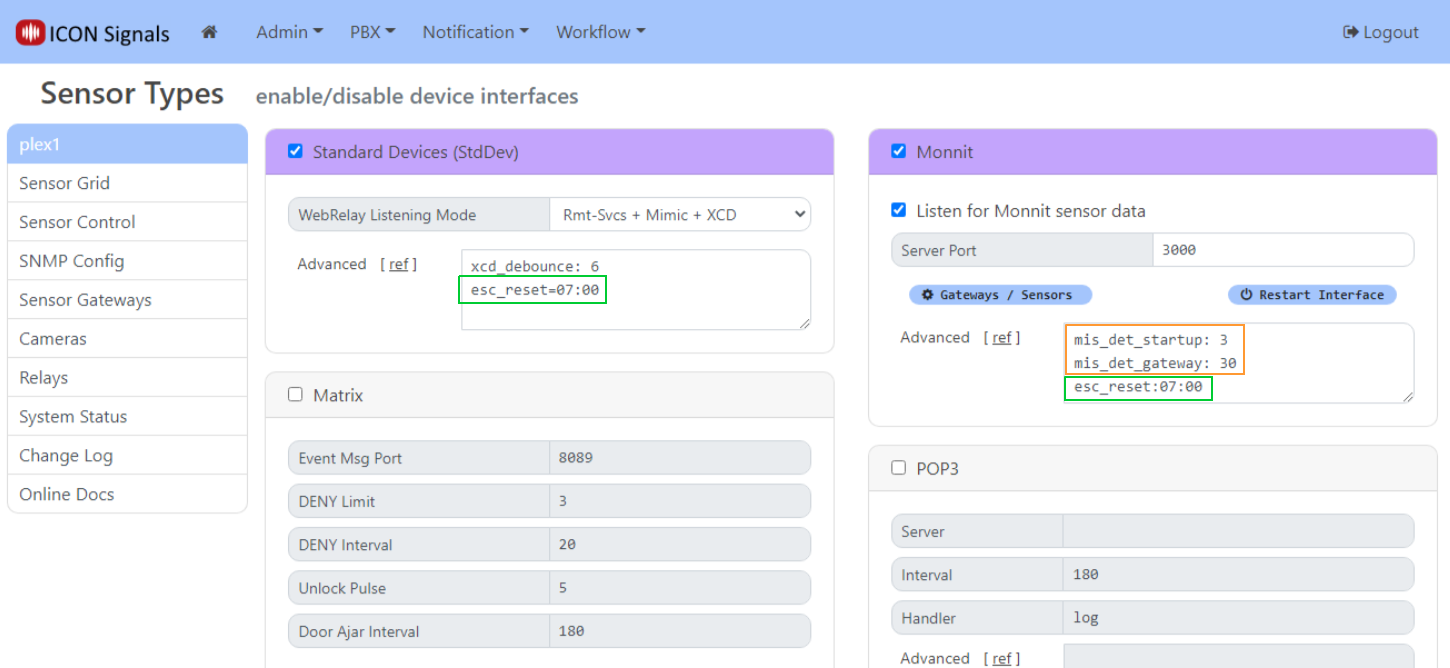Click the ICON Signals logo
Image resolution: width=1450 pixels, height=668 pixels.
click(93, 33)
